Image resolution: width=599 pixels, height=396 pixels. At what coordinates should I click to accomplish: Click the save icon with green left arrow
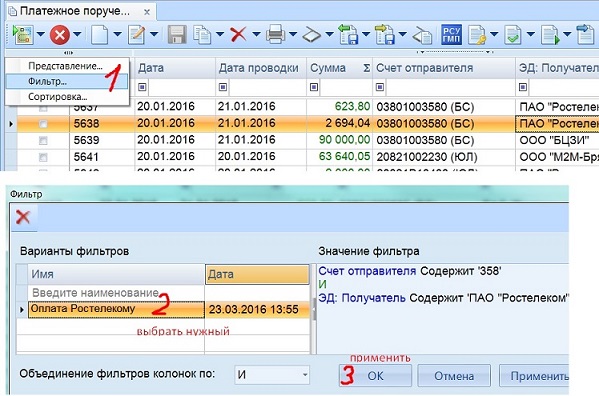(348, 34)
